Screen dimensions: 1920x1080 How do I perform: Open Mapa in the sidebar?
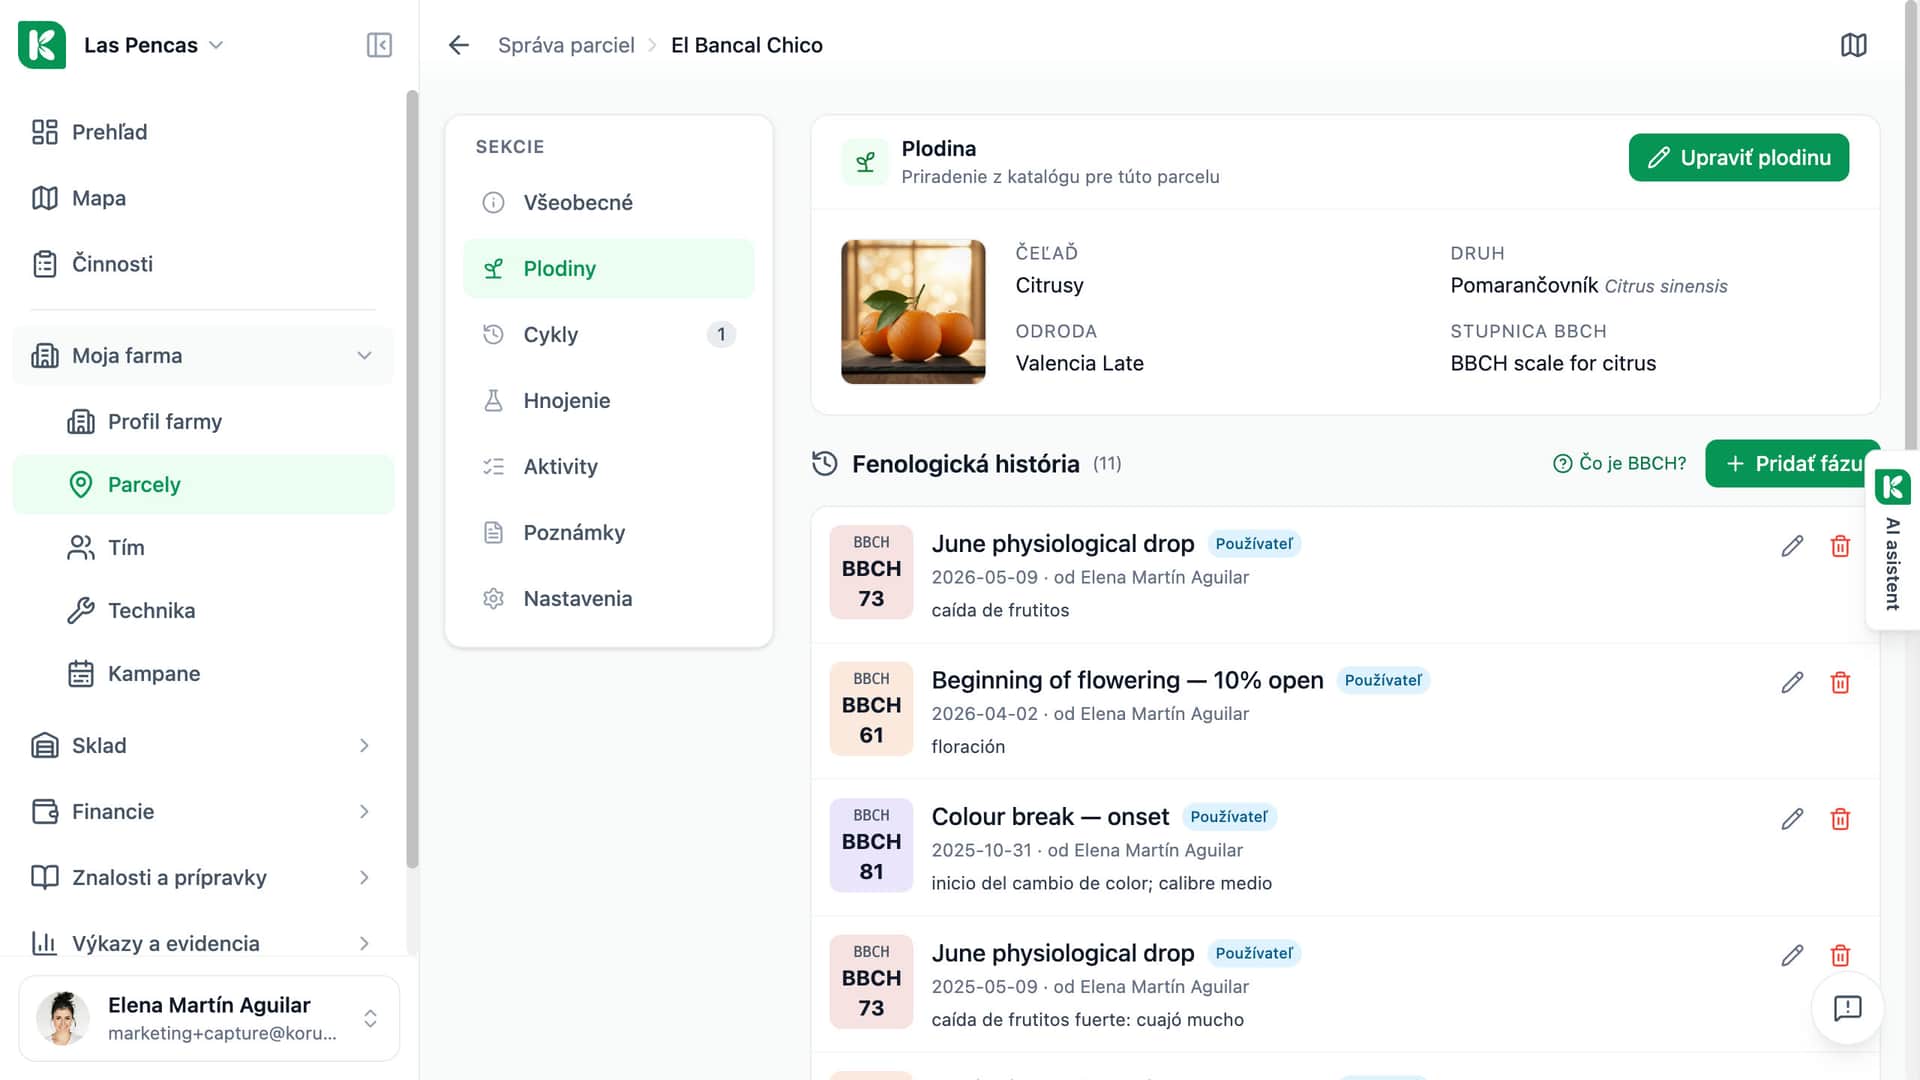point(203,198)
